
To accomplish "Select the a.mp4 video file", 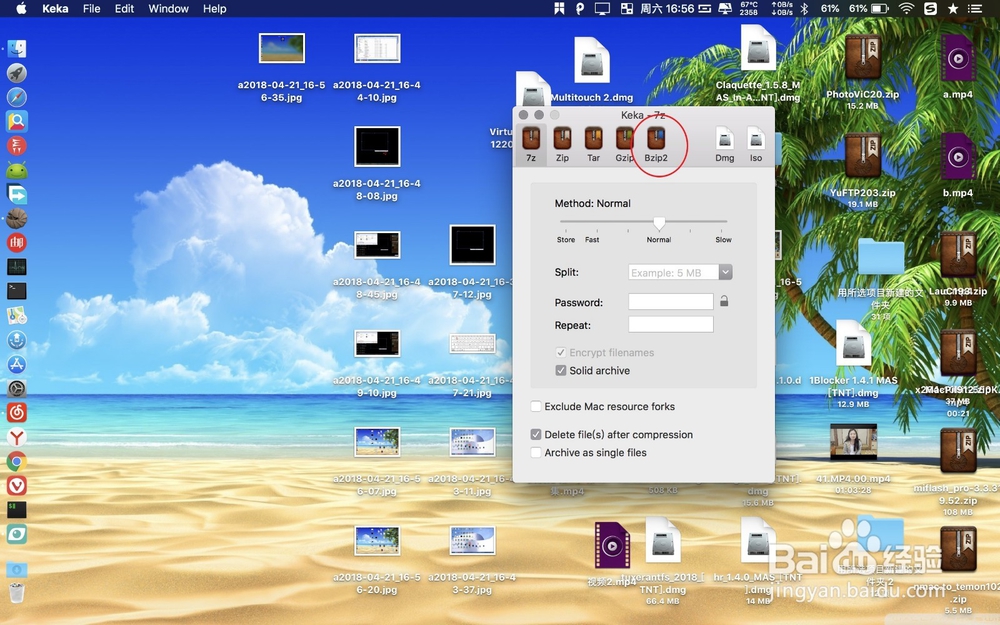I will click(957, 58).
